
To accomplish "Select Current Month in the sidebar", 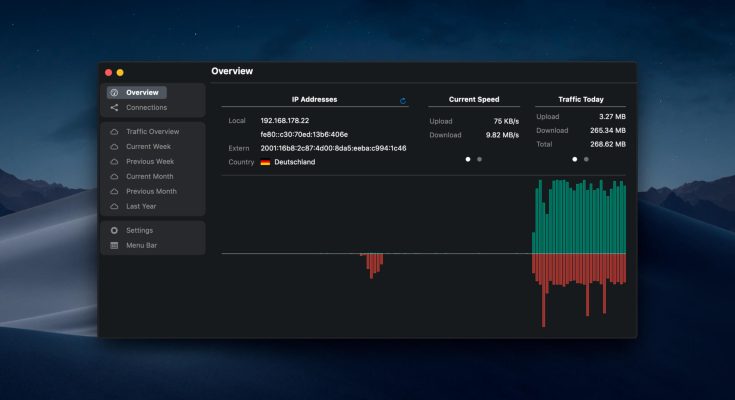I will pyautogui.click(x=150, y=176).
